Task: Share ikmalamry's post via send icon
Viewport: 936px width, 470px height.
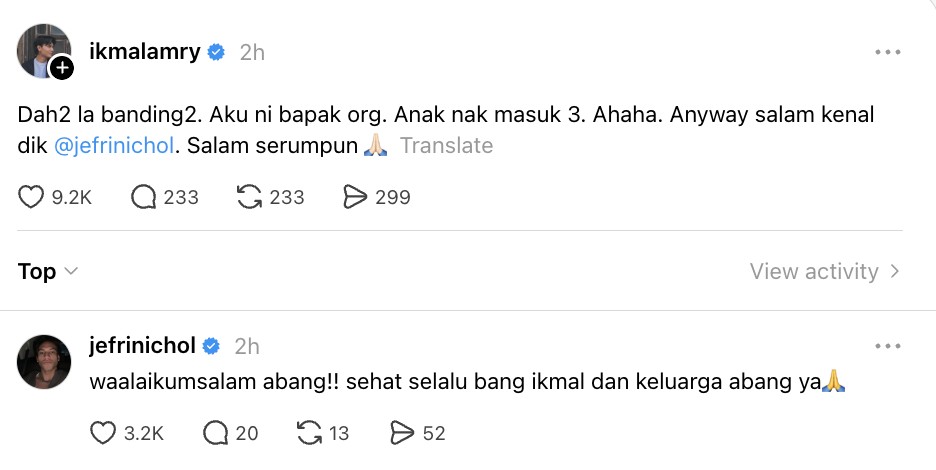Action: pyautogui.click(x=355, y=198)
